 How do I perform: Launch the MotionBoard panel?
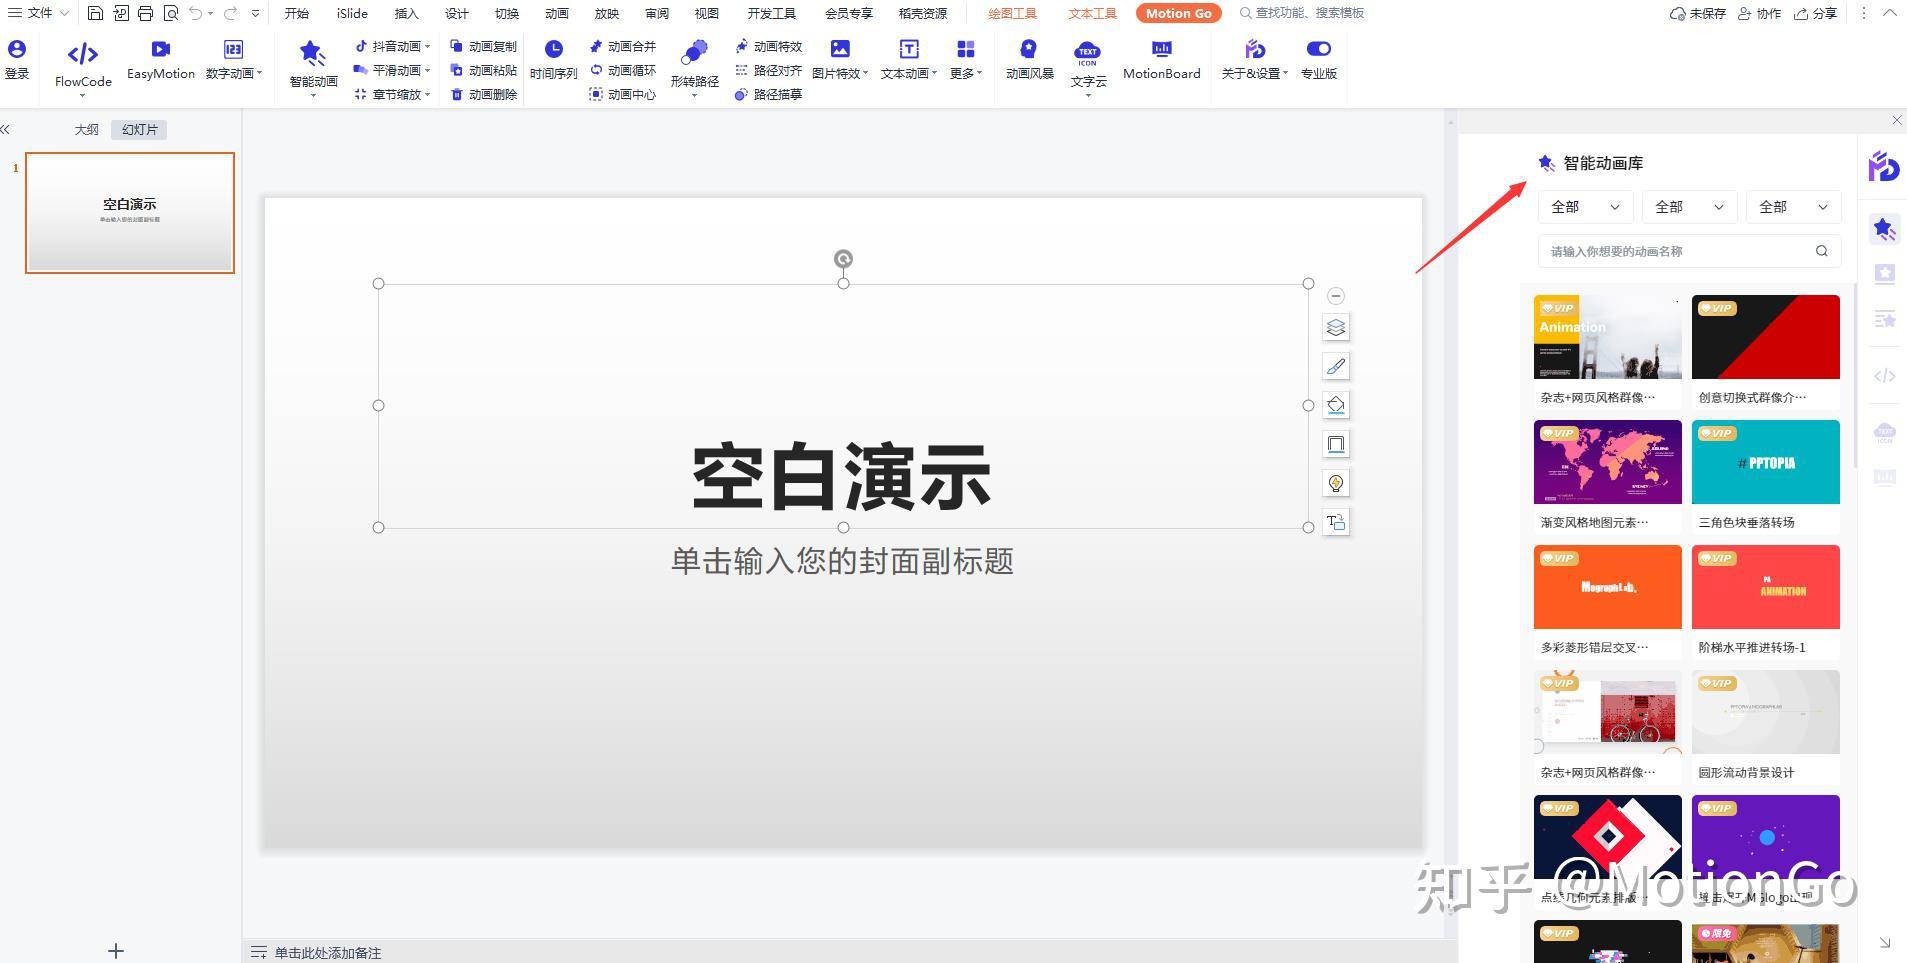[x=1161, y=60]
